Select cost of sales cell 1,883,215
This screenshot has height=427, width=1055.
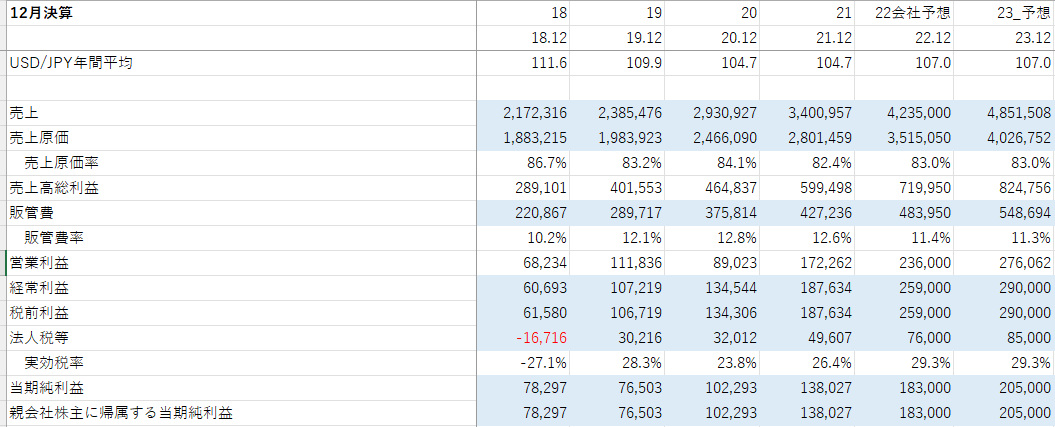pyautogui.click(x=523, y=139)
